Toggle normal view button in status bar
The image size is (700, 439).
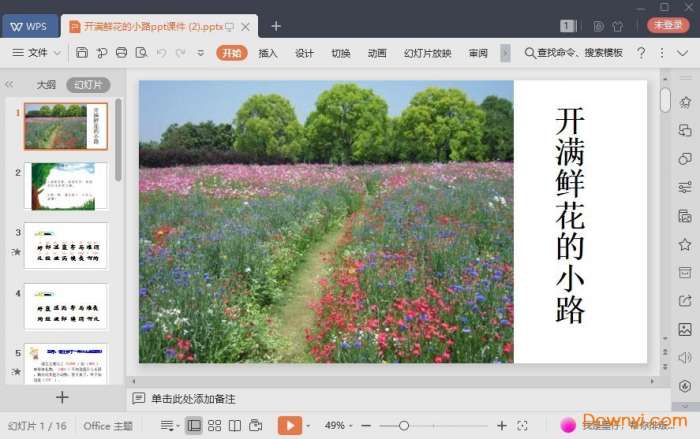tap(194, 426)
